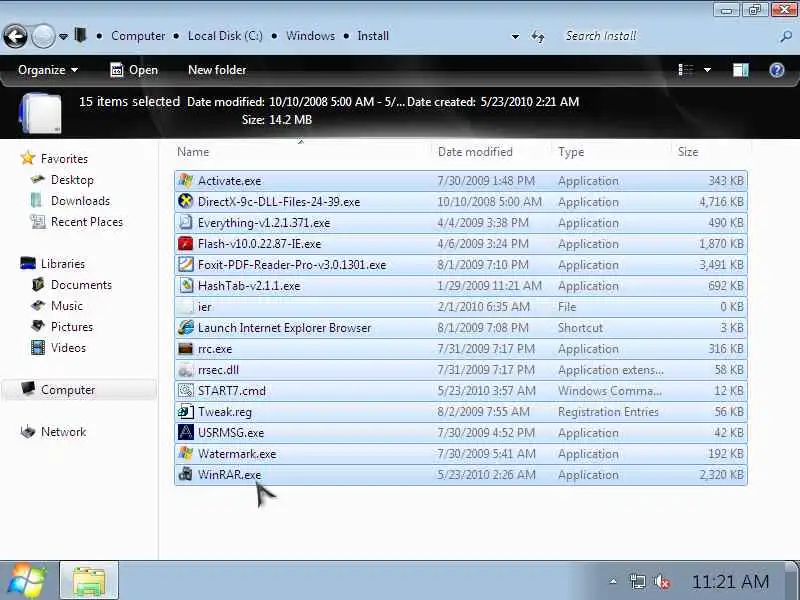Open Libraries in the navigation pane
This screenshot has width=800, height=600.
[63, 264]
